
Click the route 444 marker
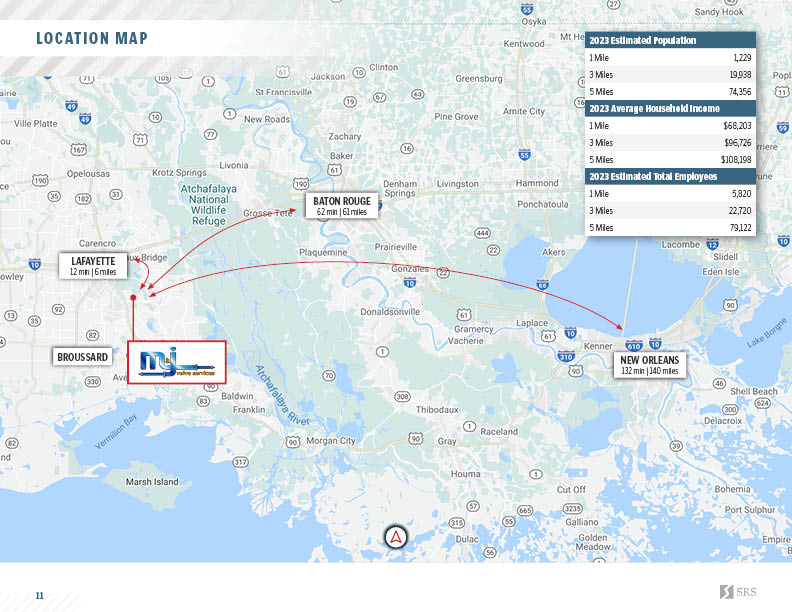click(482, 233)
